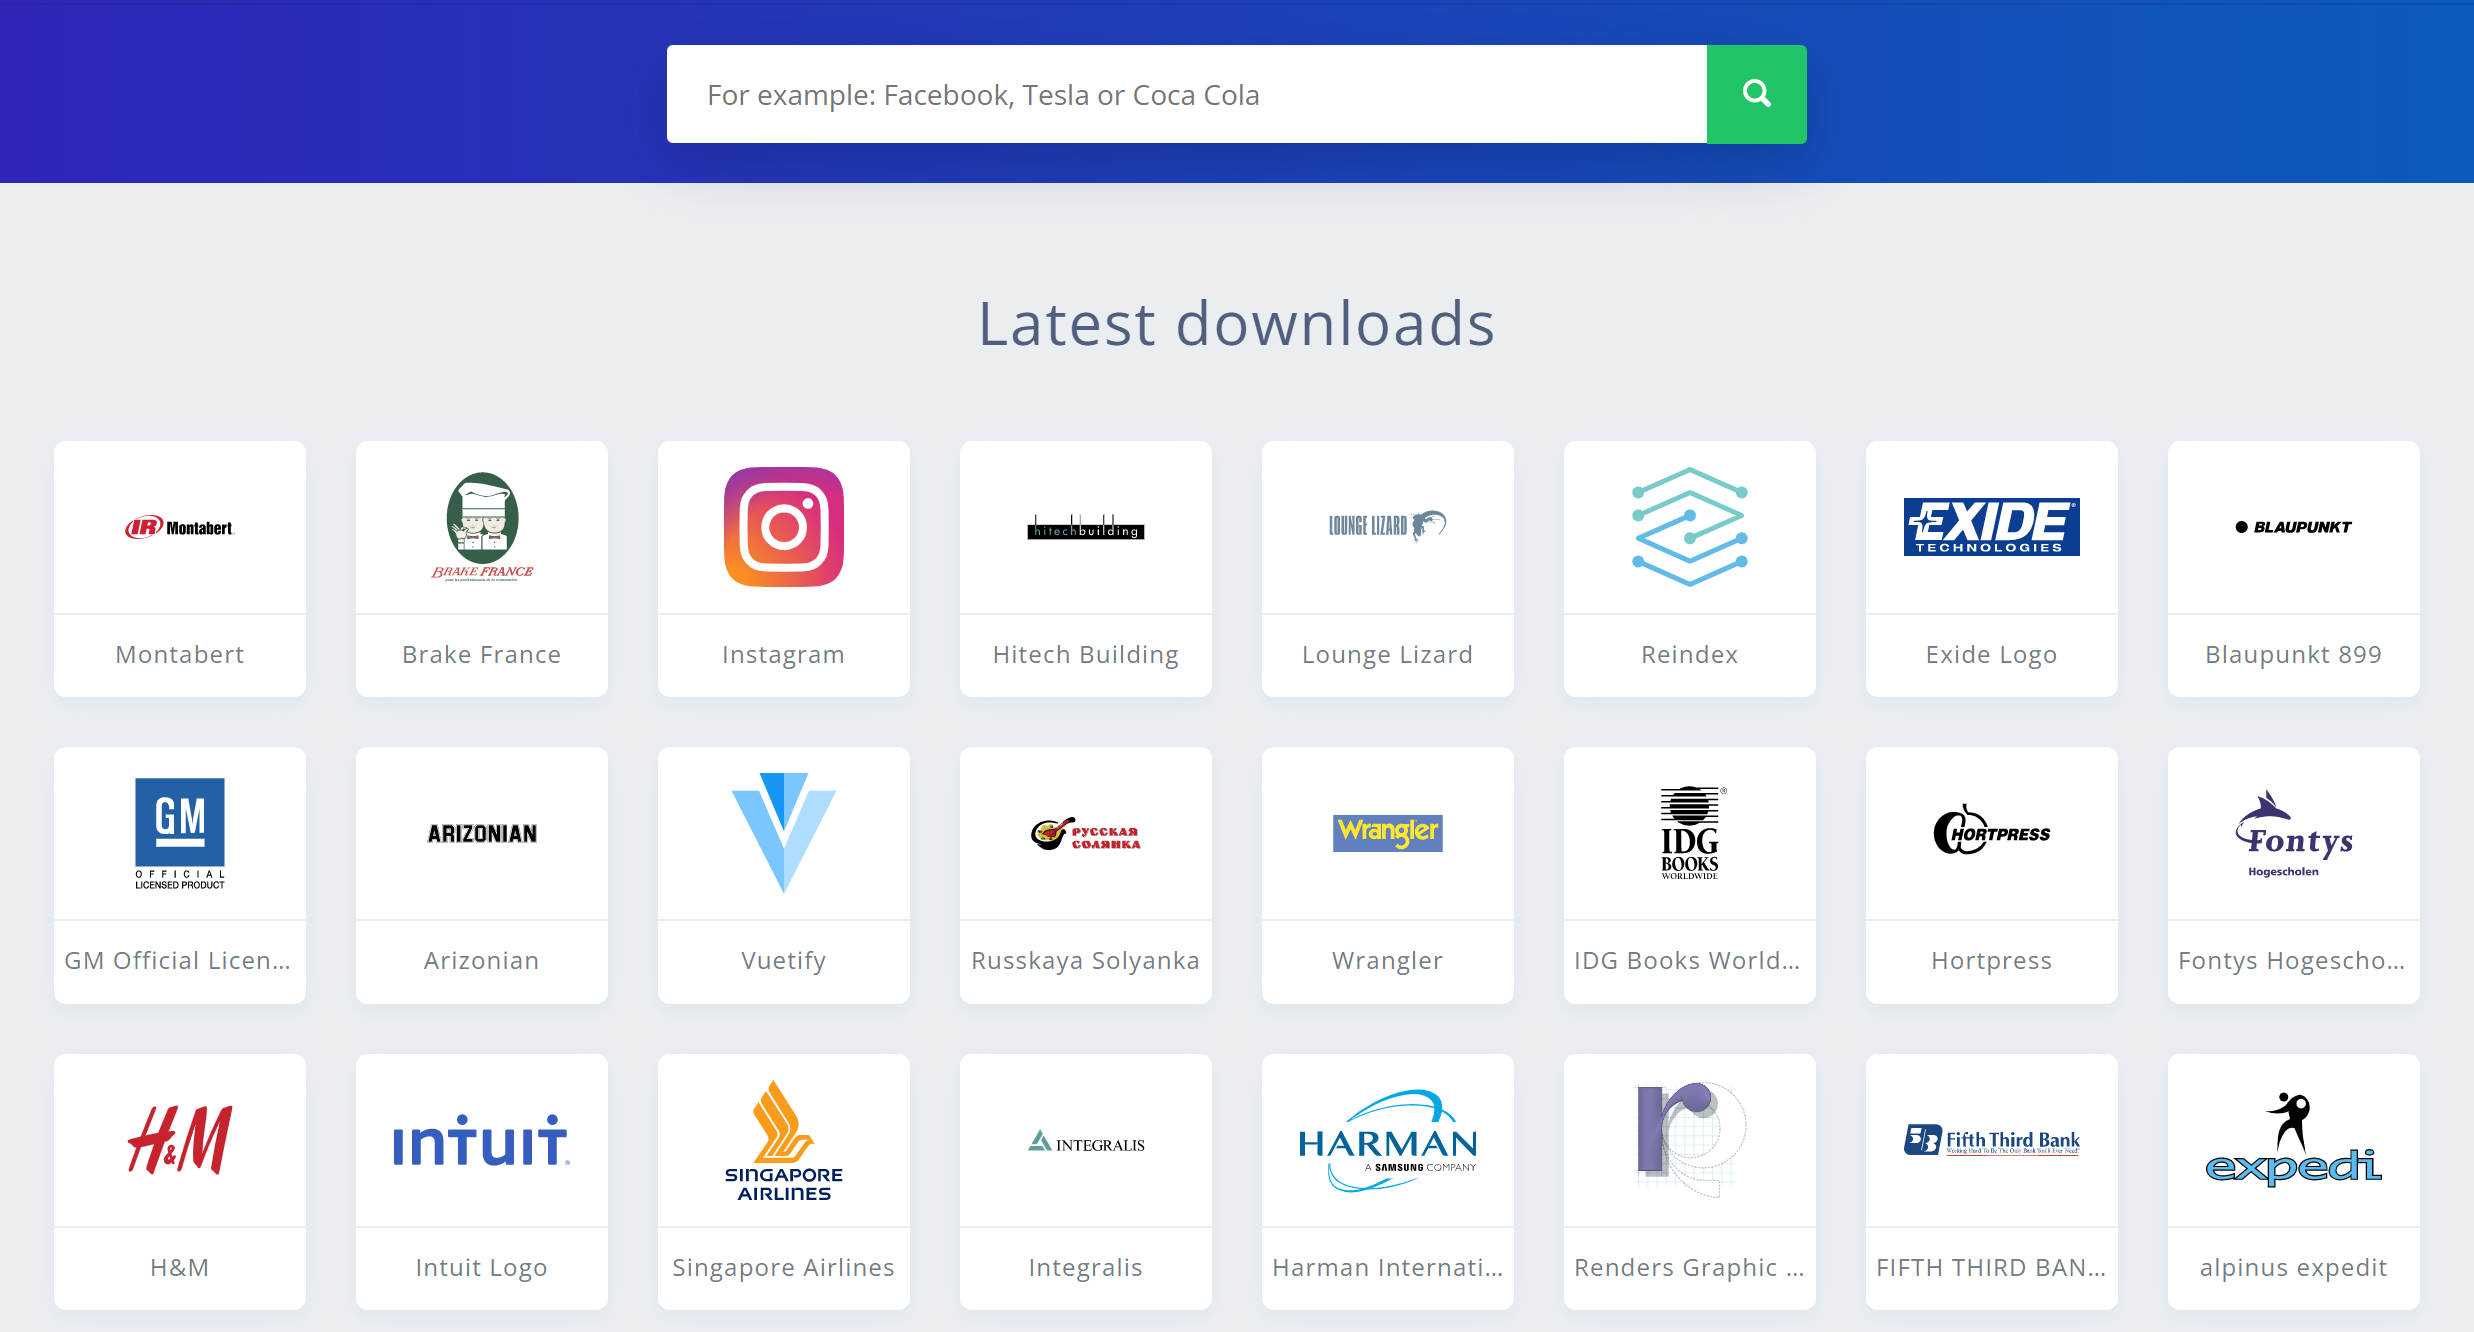Screen dimensions: 2474x1332
Task: Click the Singapore Airlines bird logo
Action: coord(783,1140)
